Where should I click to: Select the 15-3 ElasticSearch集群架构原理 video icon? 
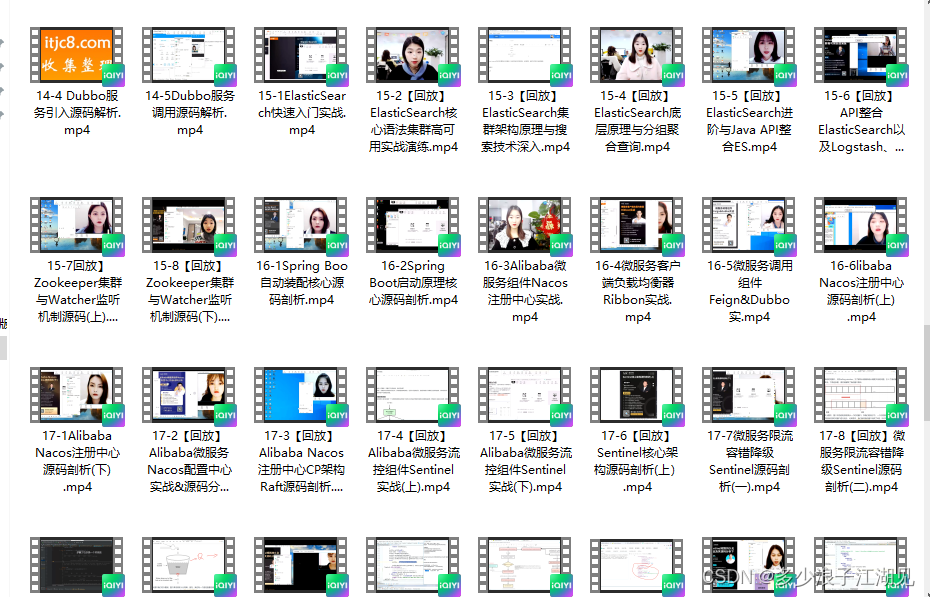525,55
